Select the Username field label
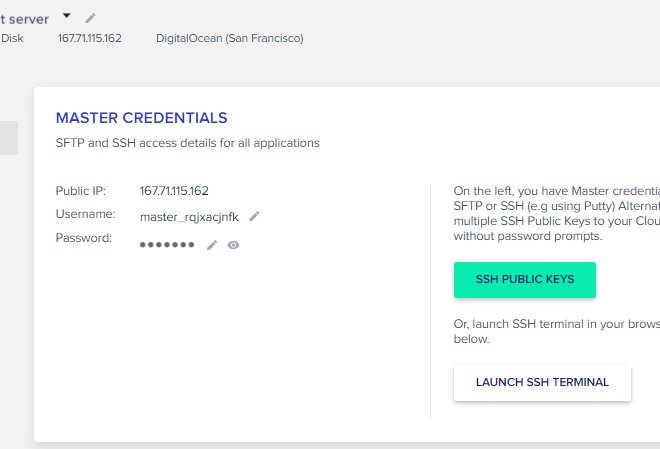The image size is (660, 449). [85, 214]
